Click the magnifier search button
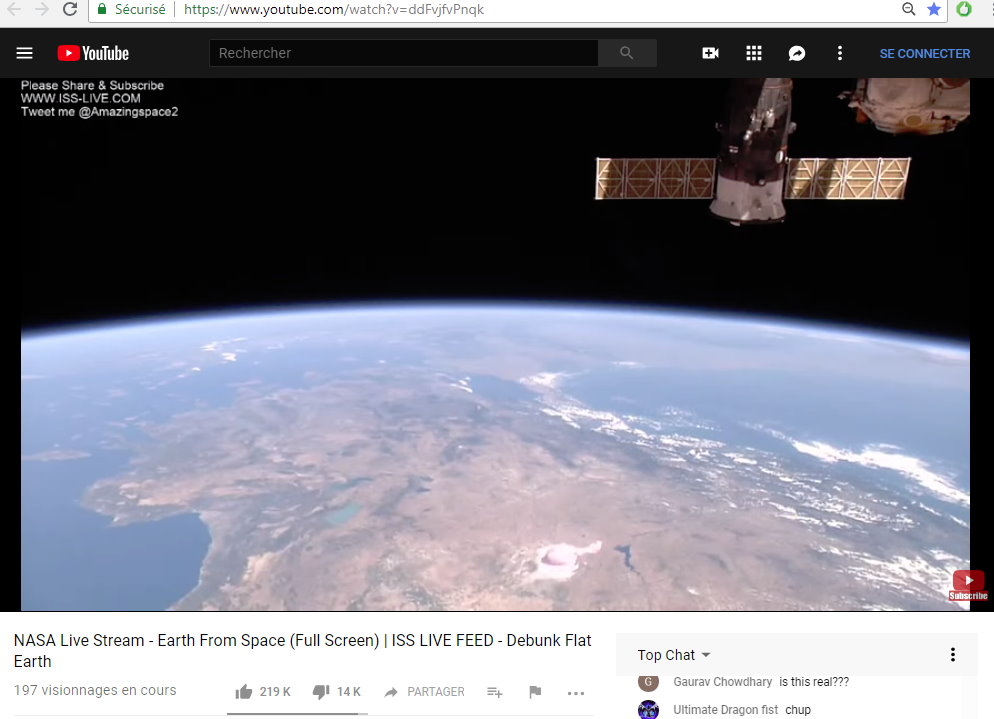994x719 pixels. 627,53
